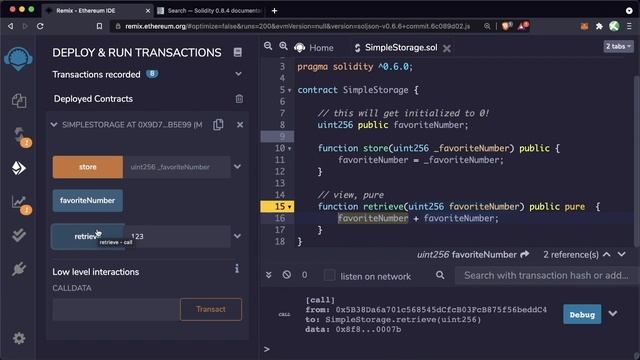Click the pragma solidity ^0.6.0 line
The width and height of the screenshot is (640, 360).
[355, 67]
